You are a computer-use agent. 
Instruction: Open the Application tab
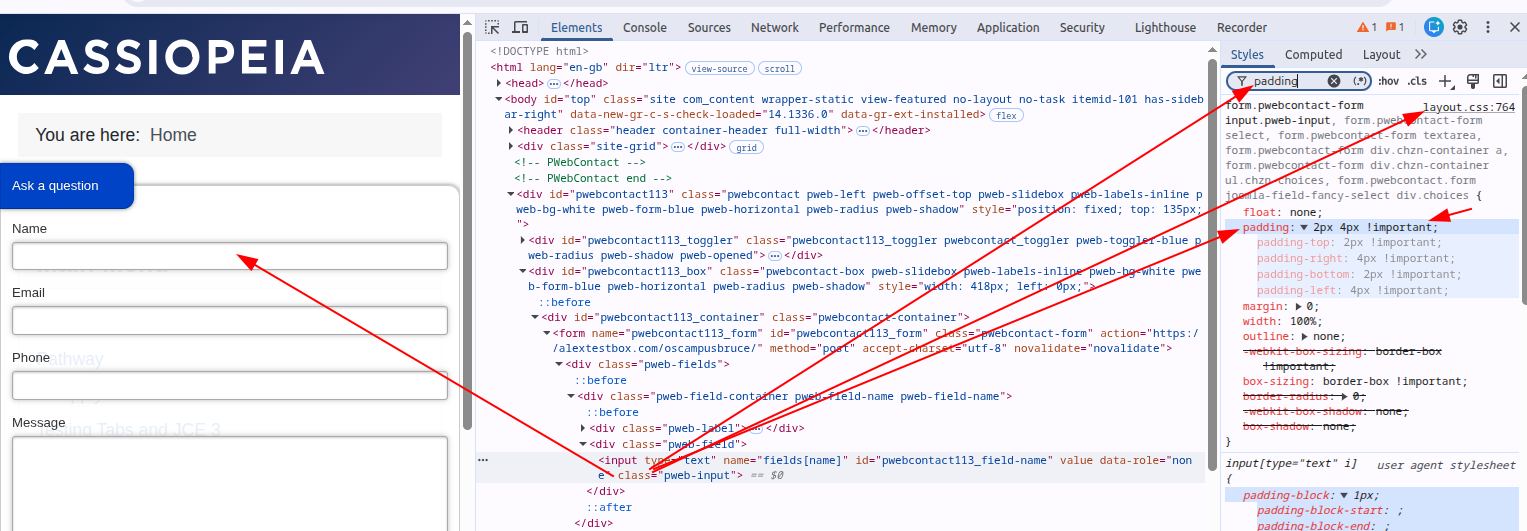pos(1008,27)
